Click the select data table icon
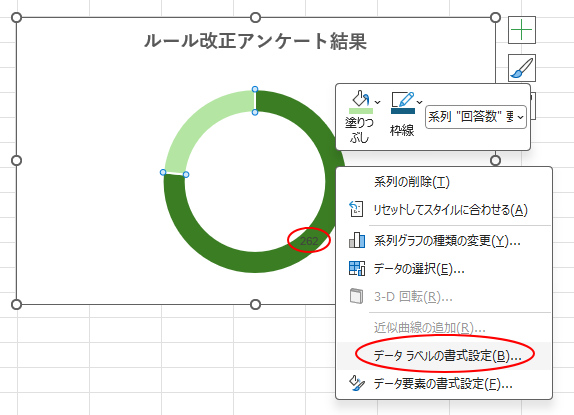The image size is (574, 415). coord(357,268)
